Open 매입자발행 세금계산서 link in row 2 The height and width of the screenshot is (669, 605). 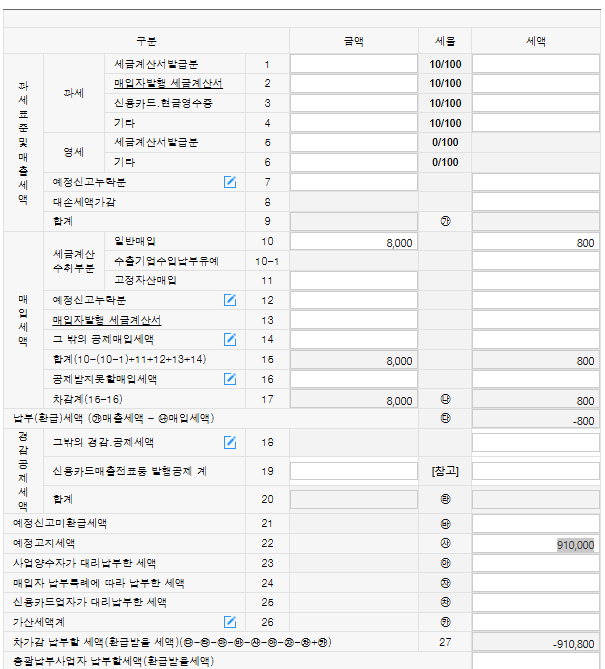click(x=167, y=83)
